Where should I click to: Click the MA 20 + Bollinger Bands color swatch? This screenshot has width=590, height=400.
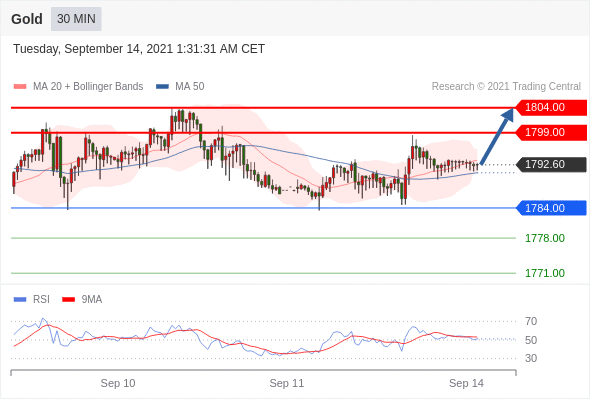click(x=20, y=87)
